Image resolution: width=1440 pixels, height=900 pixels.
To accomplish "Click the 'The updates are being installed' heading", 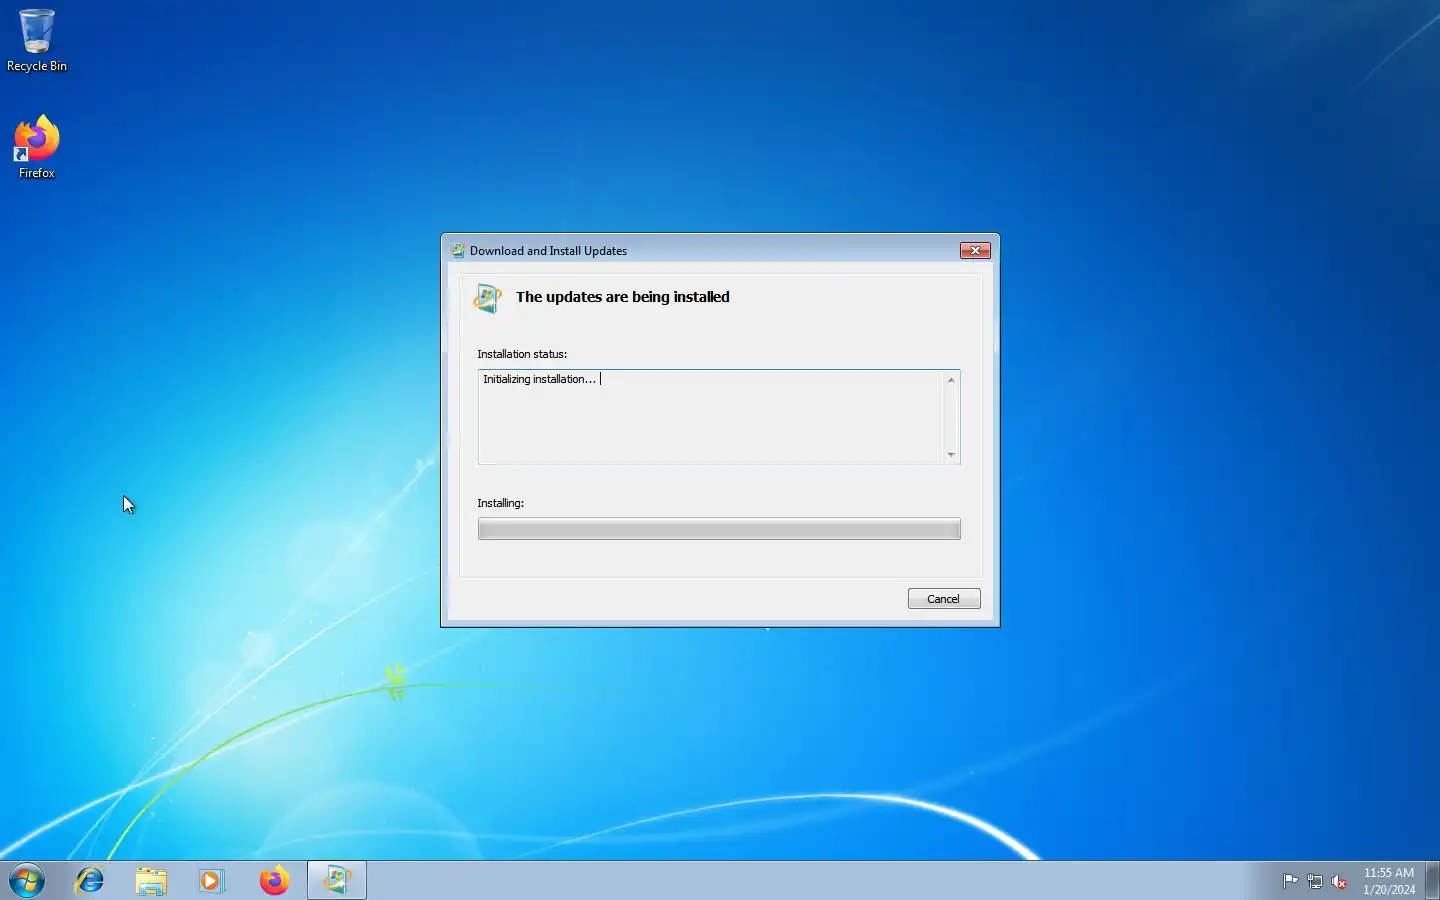I will pyautogui.click(x=623, y=297).
